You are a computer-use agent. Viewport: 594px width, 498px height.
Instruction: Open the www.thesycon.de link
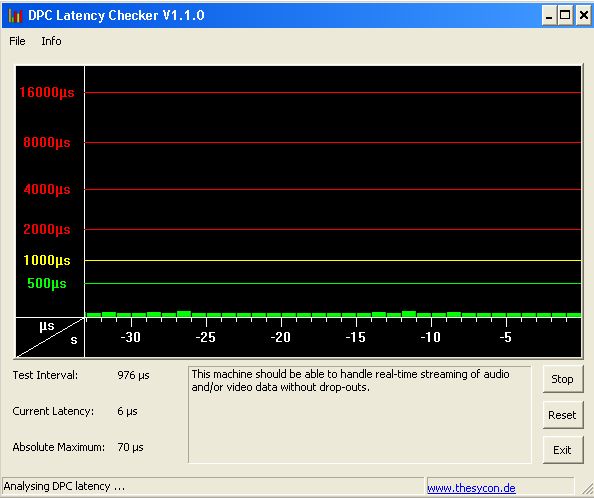471,488
